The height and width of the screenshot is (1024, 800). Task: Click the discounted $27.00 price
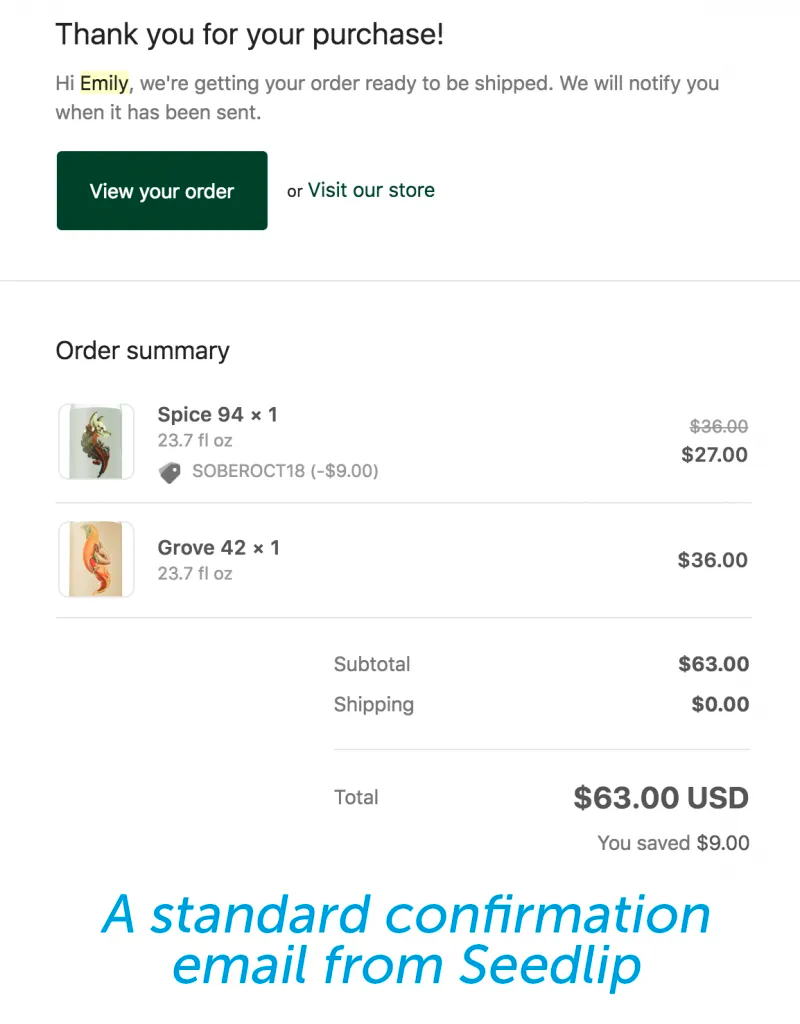(x=714, y=454)
